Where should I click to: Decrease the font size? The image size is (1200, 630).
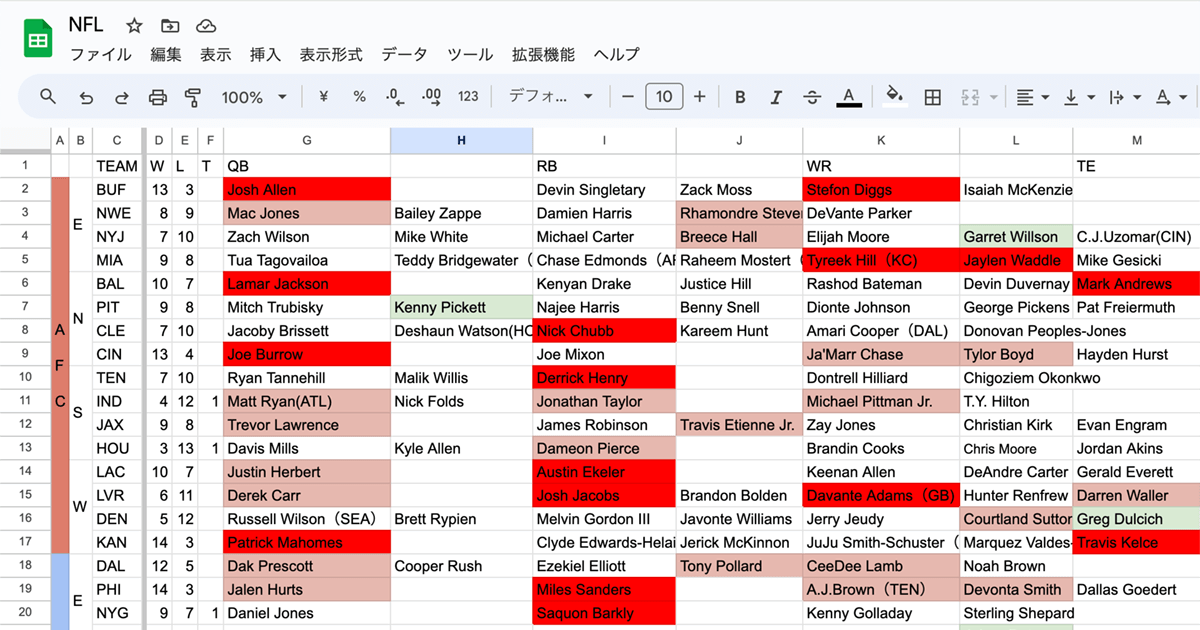pos(628,97)
